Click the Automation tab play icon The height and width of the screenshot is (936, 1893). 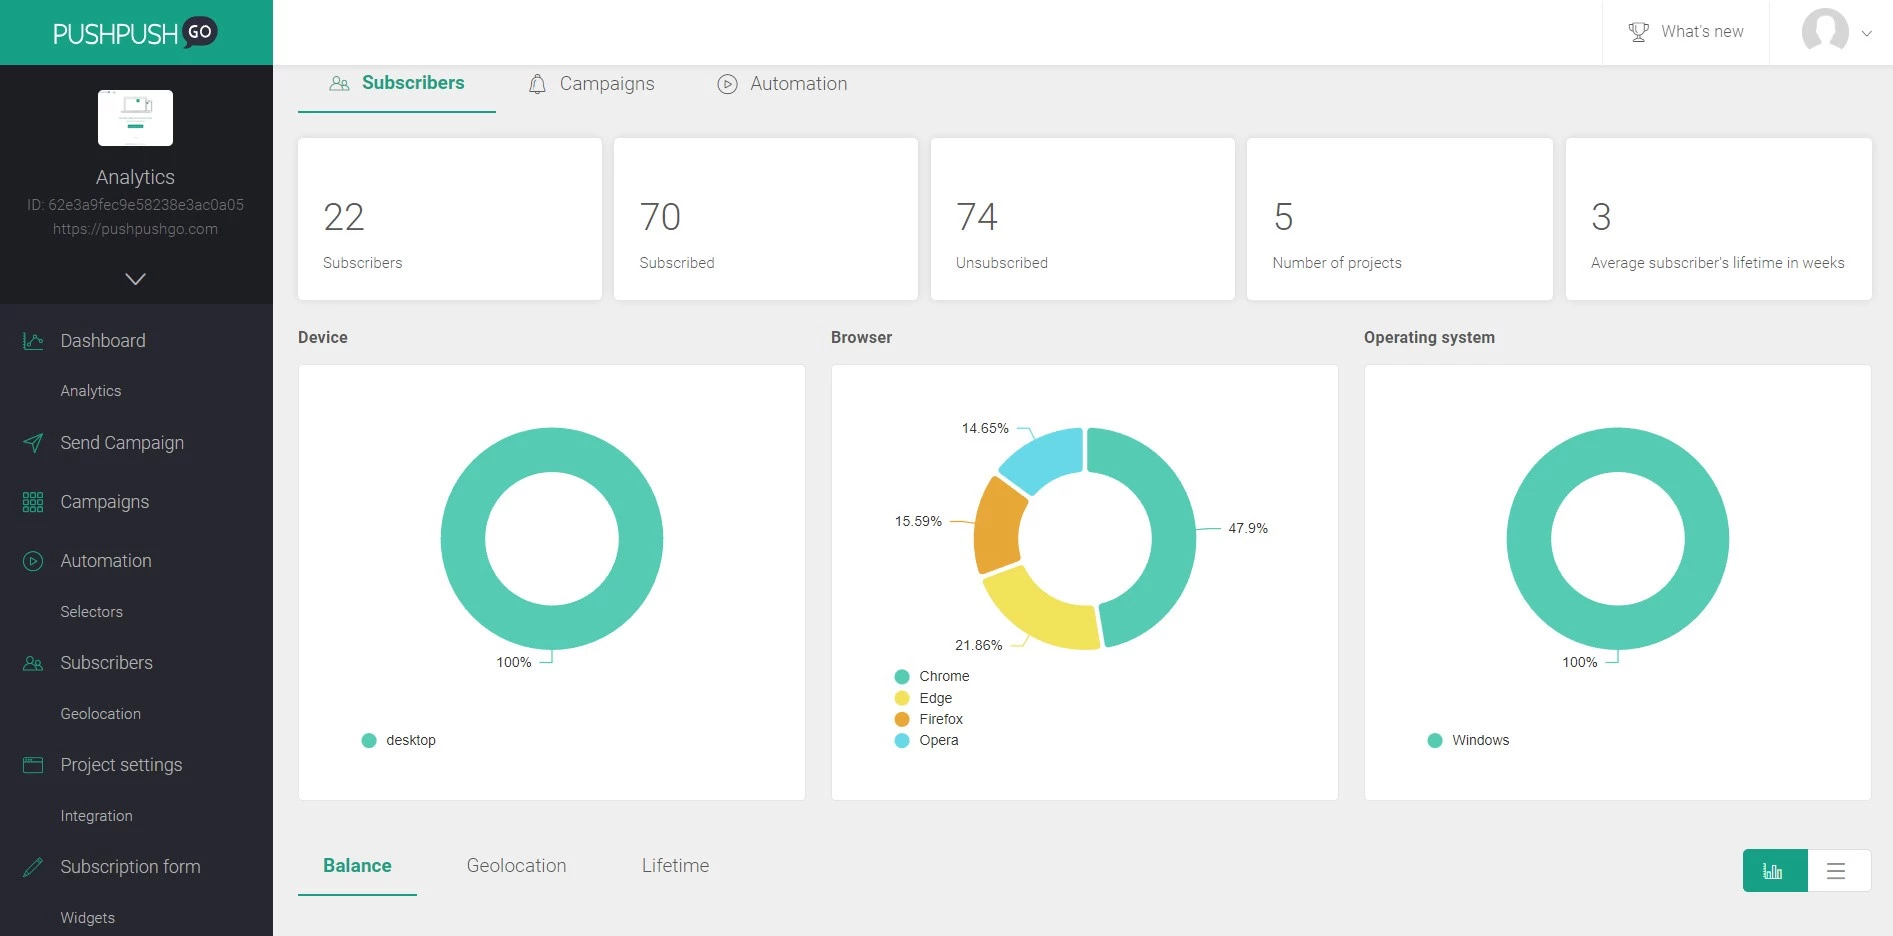(727, 84)
